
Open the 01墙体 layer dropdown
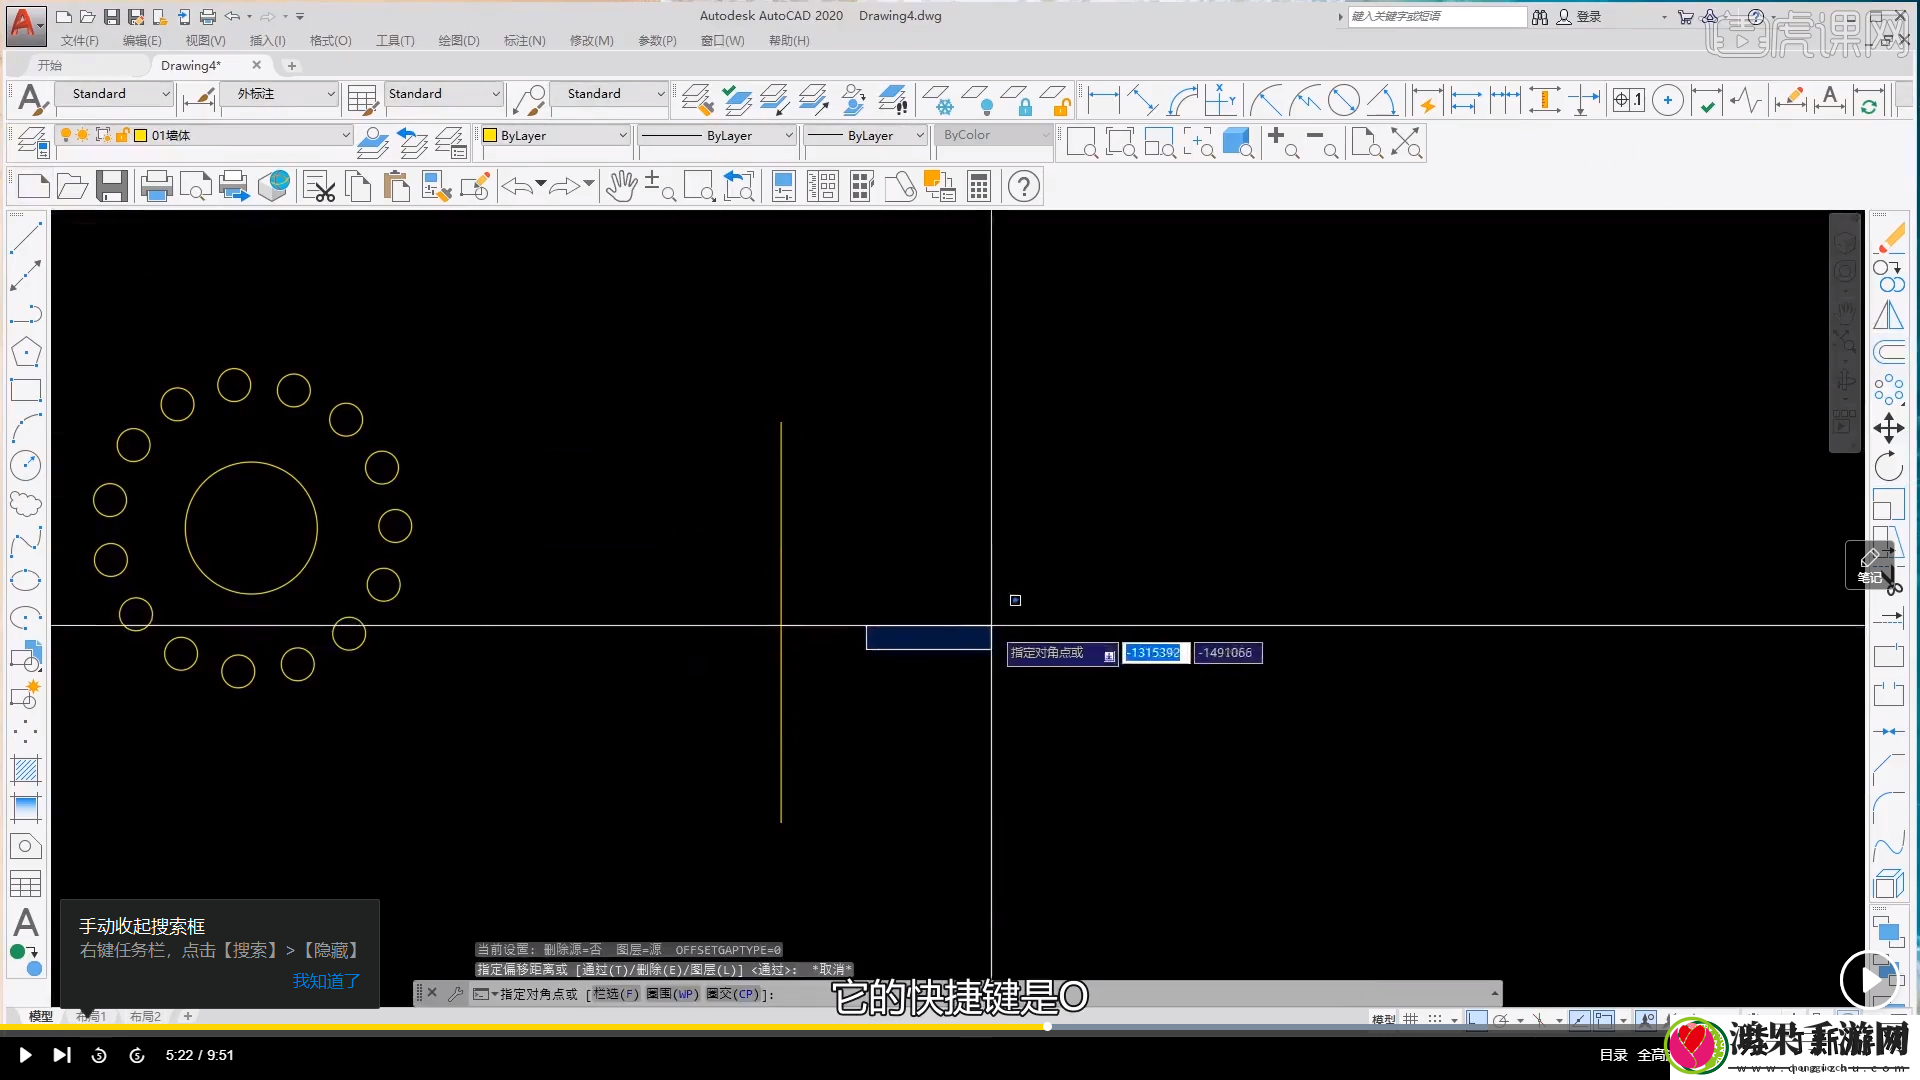click(204, 135)
